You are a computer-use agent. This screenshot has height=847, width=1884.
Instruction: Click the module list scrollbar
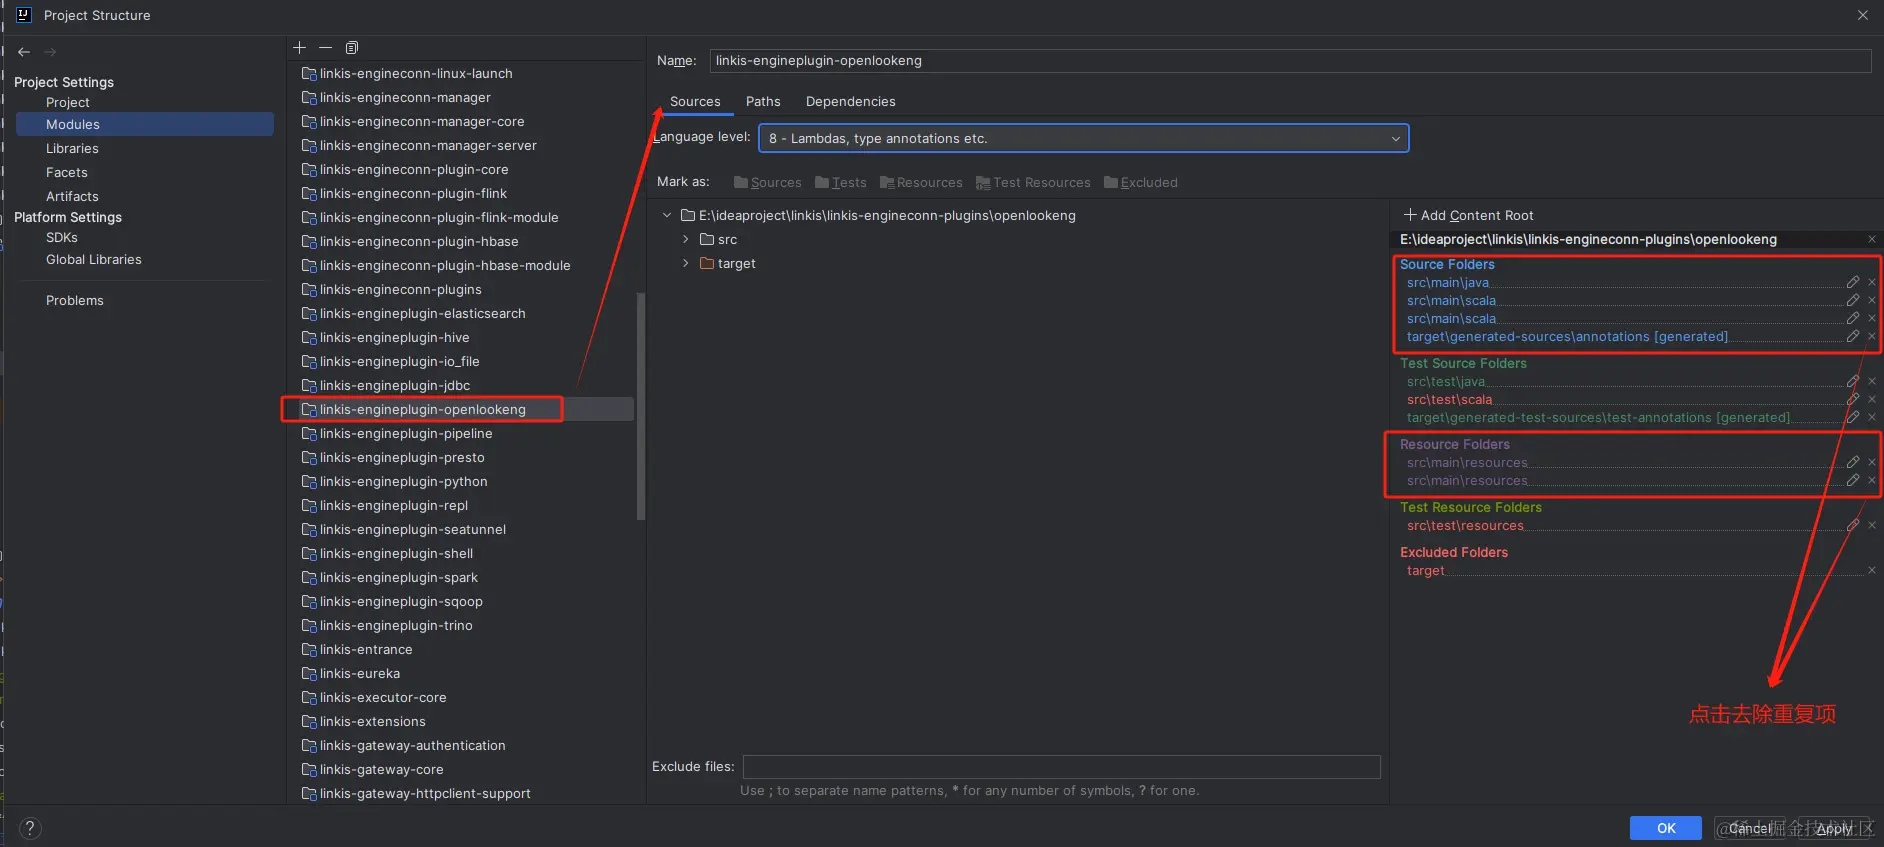click(x=641, y=406)
